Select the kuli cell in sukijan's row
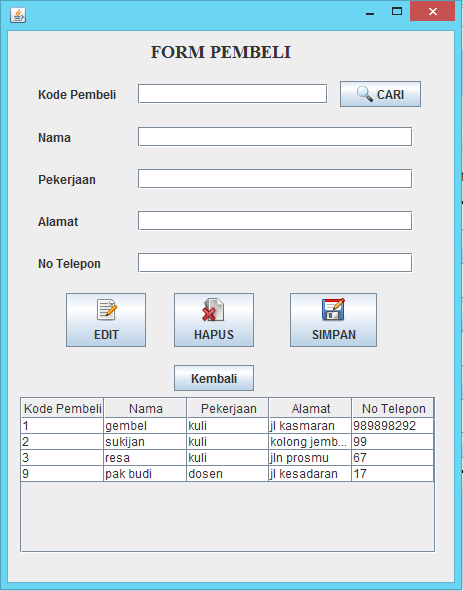The image size is (463, 591). click(228, 441)
